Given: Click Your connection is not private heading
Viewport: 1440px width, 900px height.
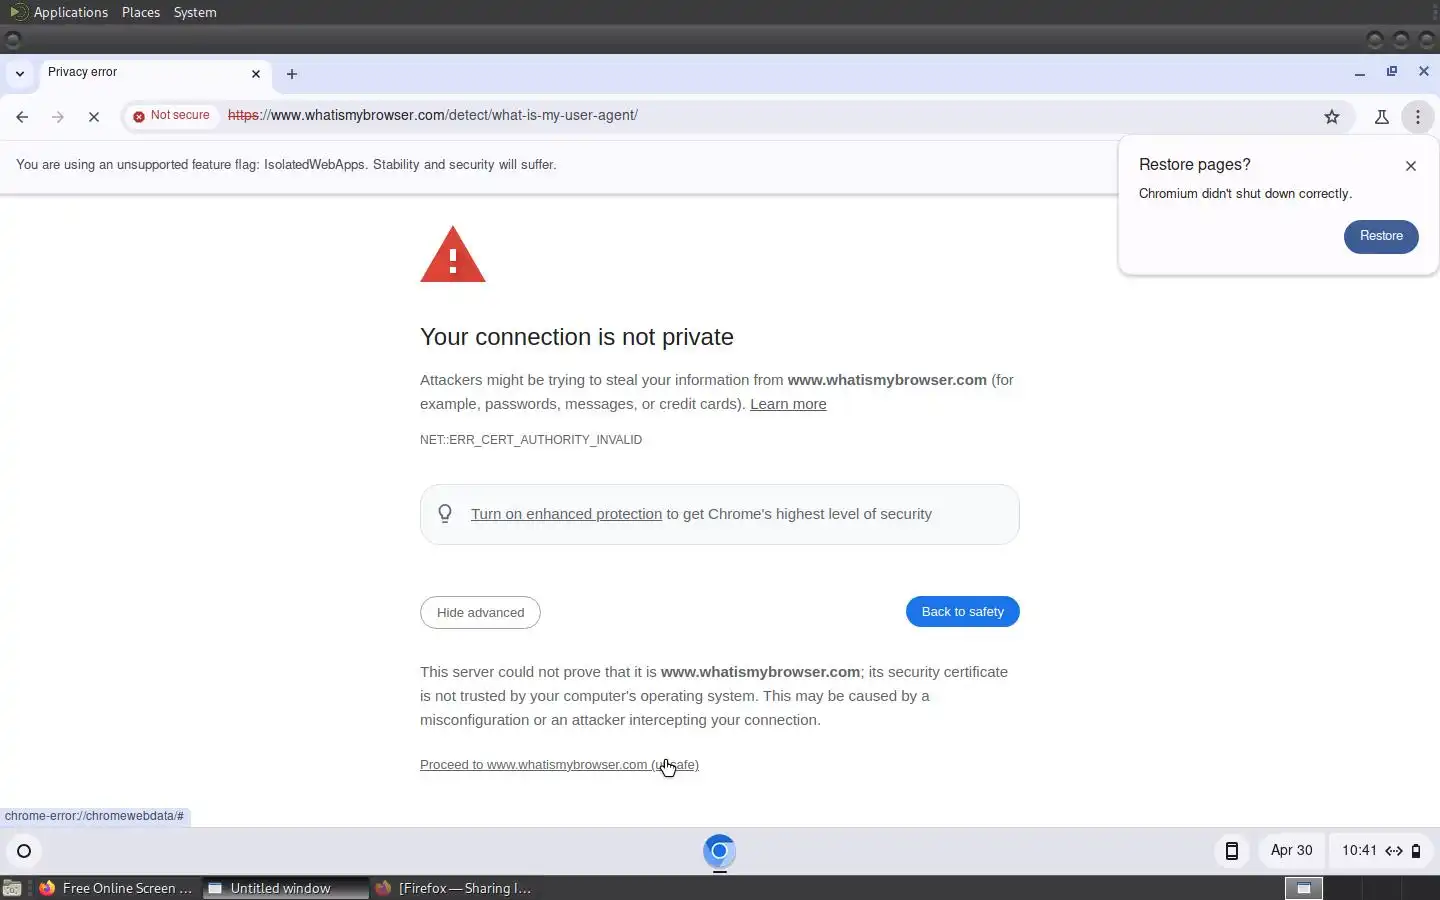Looking at the screenshot, I should tap(577, 337).
